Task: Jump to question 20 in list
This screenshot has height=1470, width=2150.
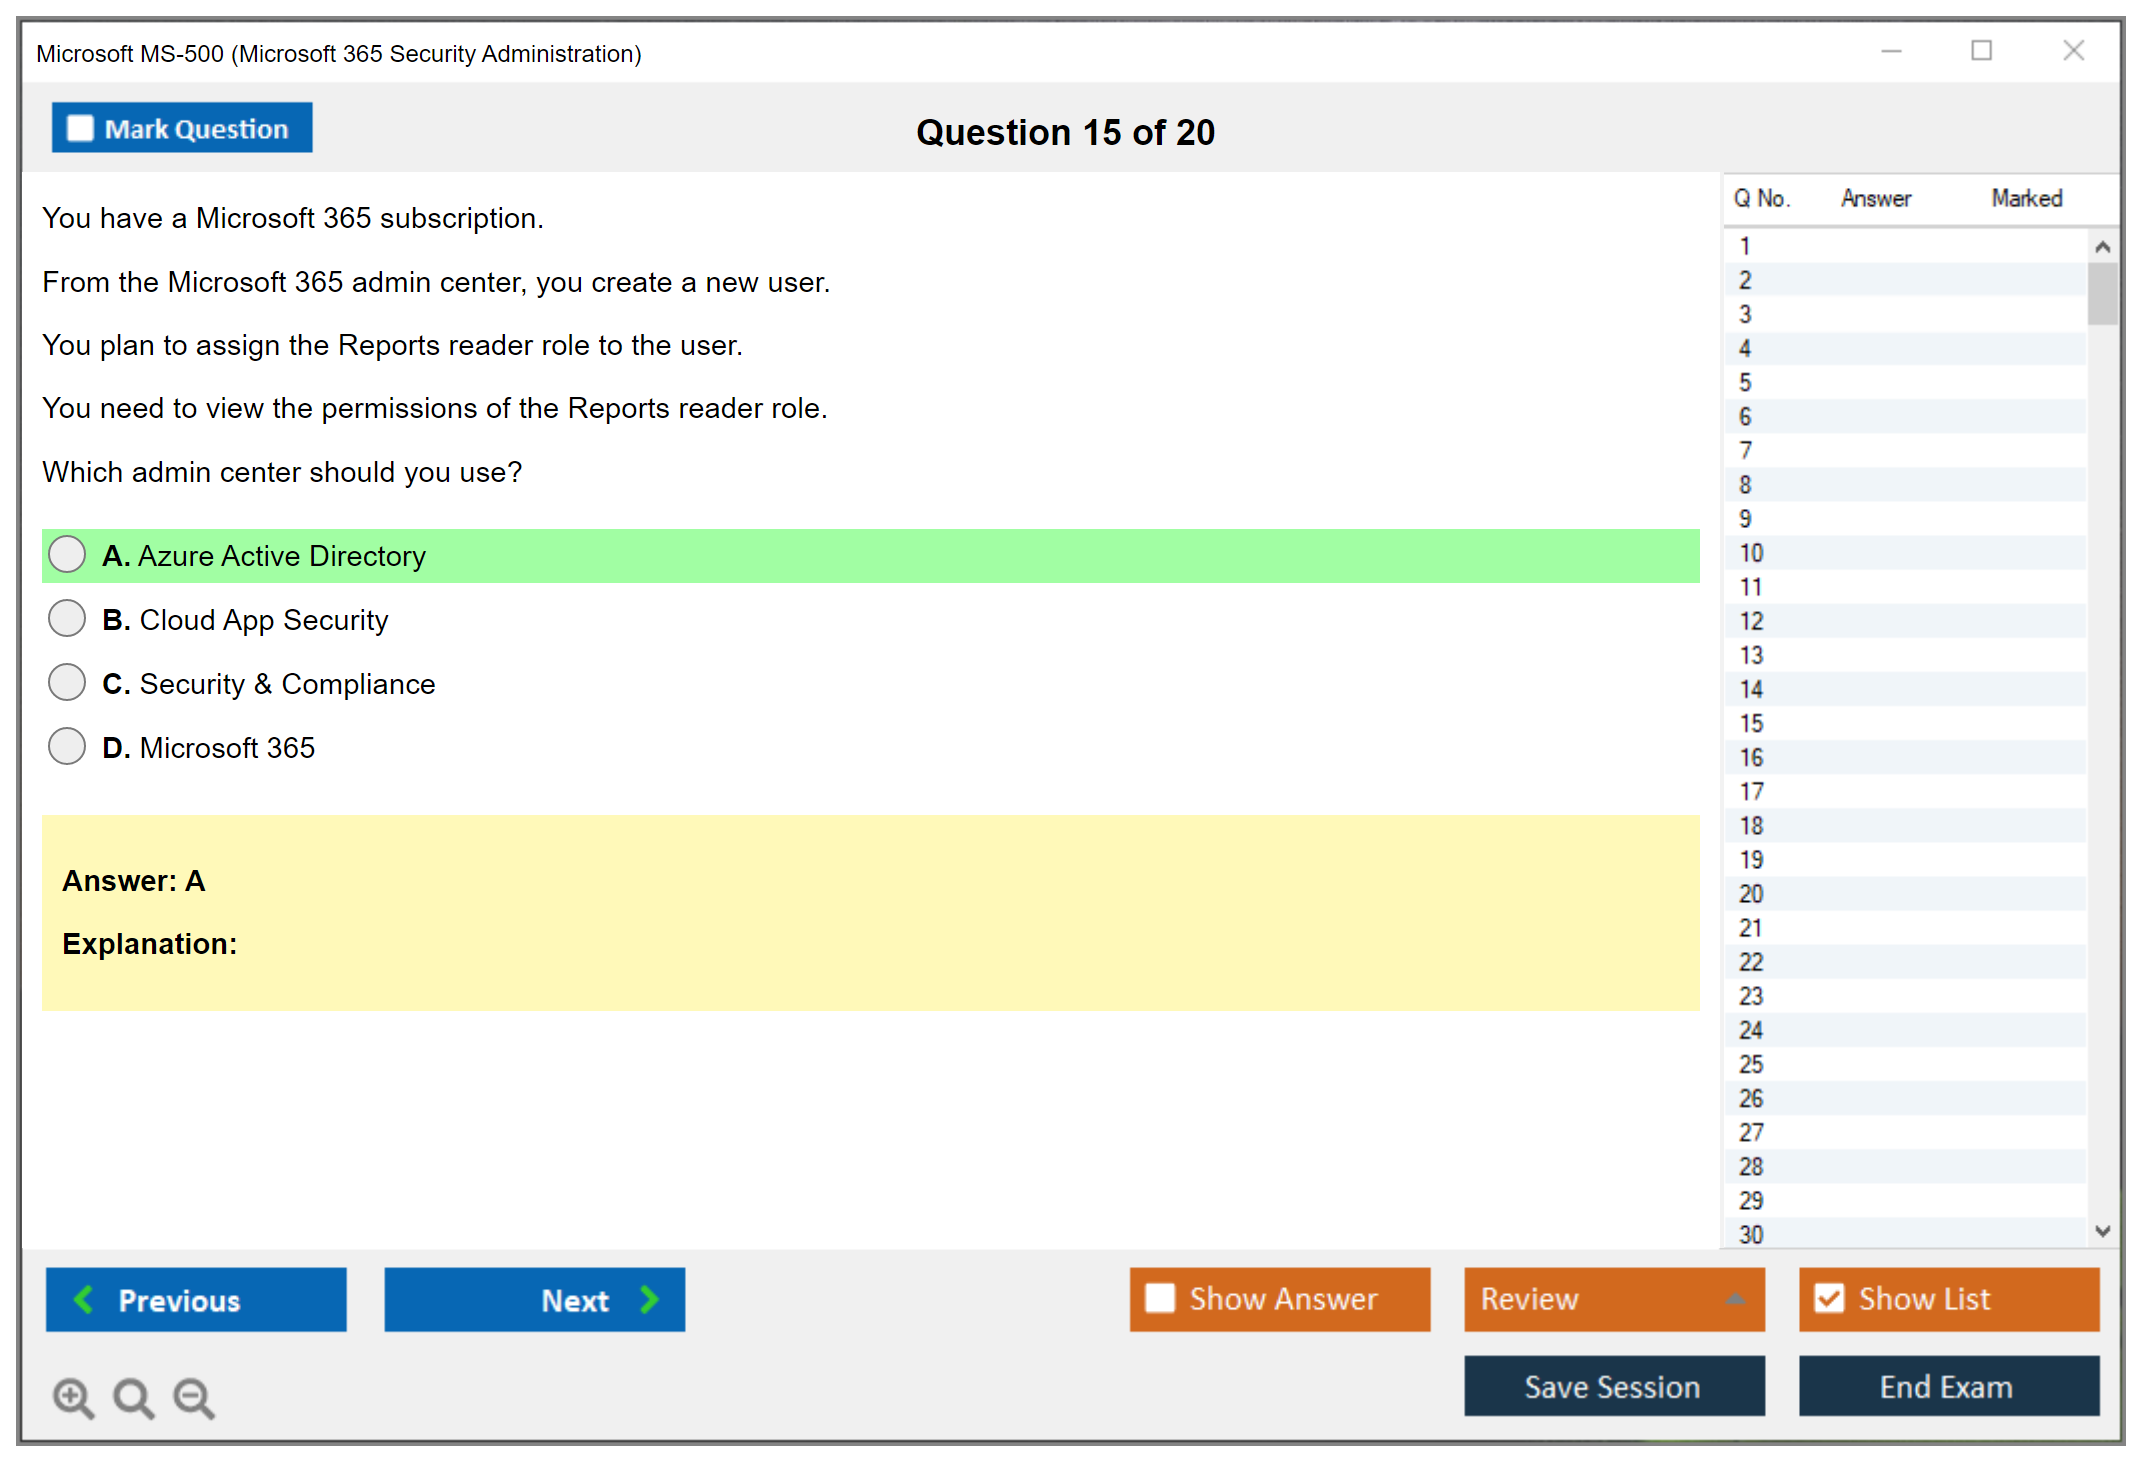Action: pyautogui.click(x=1751, y=894)
